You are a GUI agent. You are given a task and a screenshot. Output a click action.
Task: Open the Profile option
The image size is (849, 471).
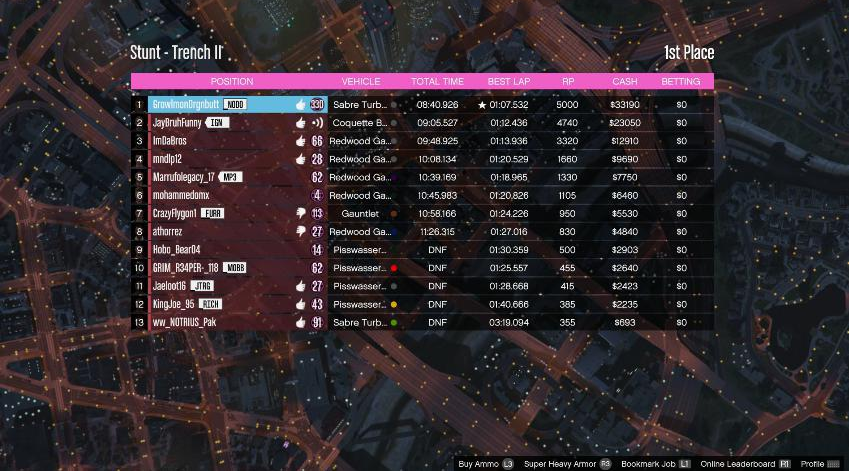click(812, 464)
